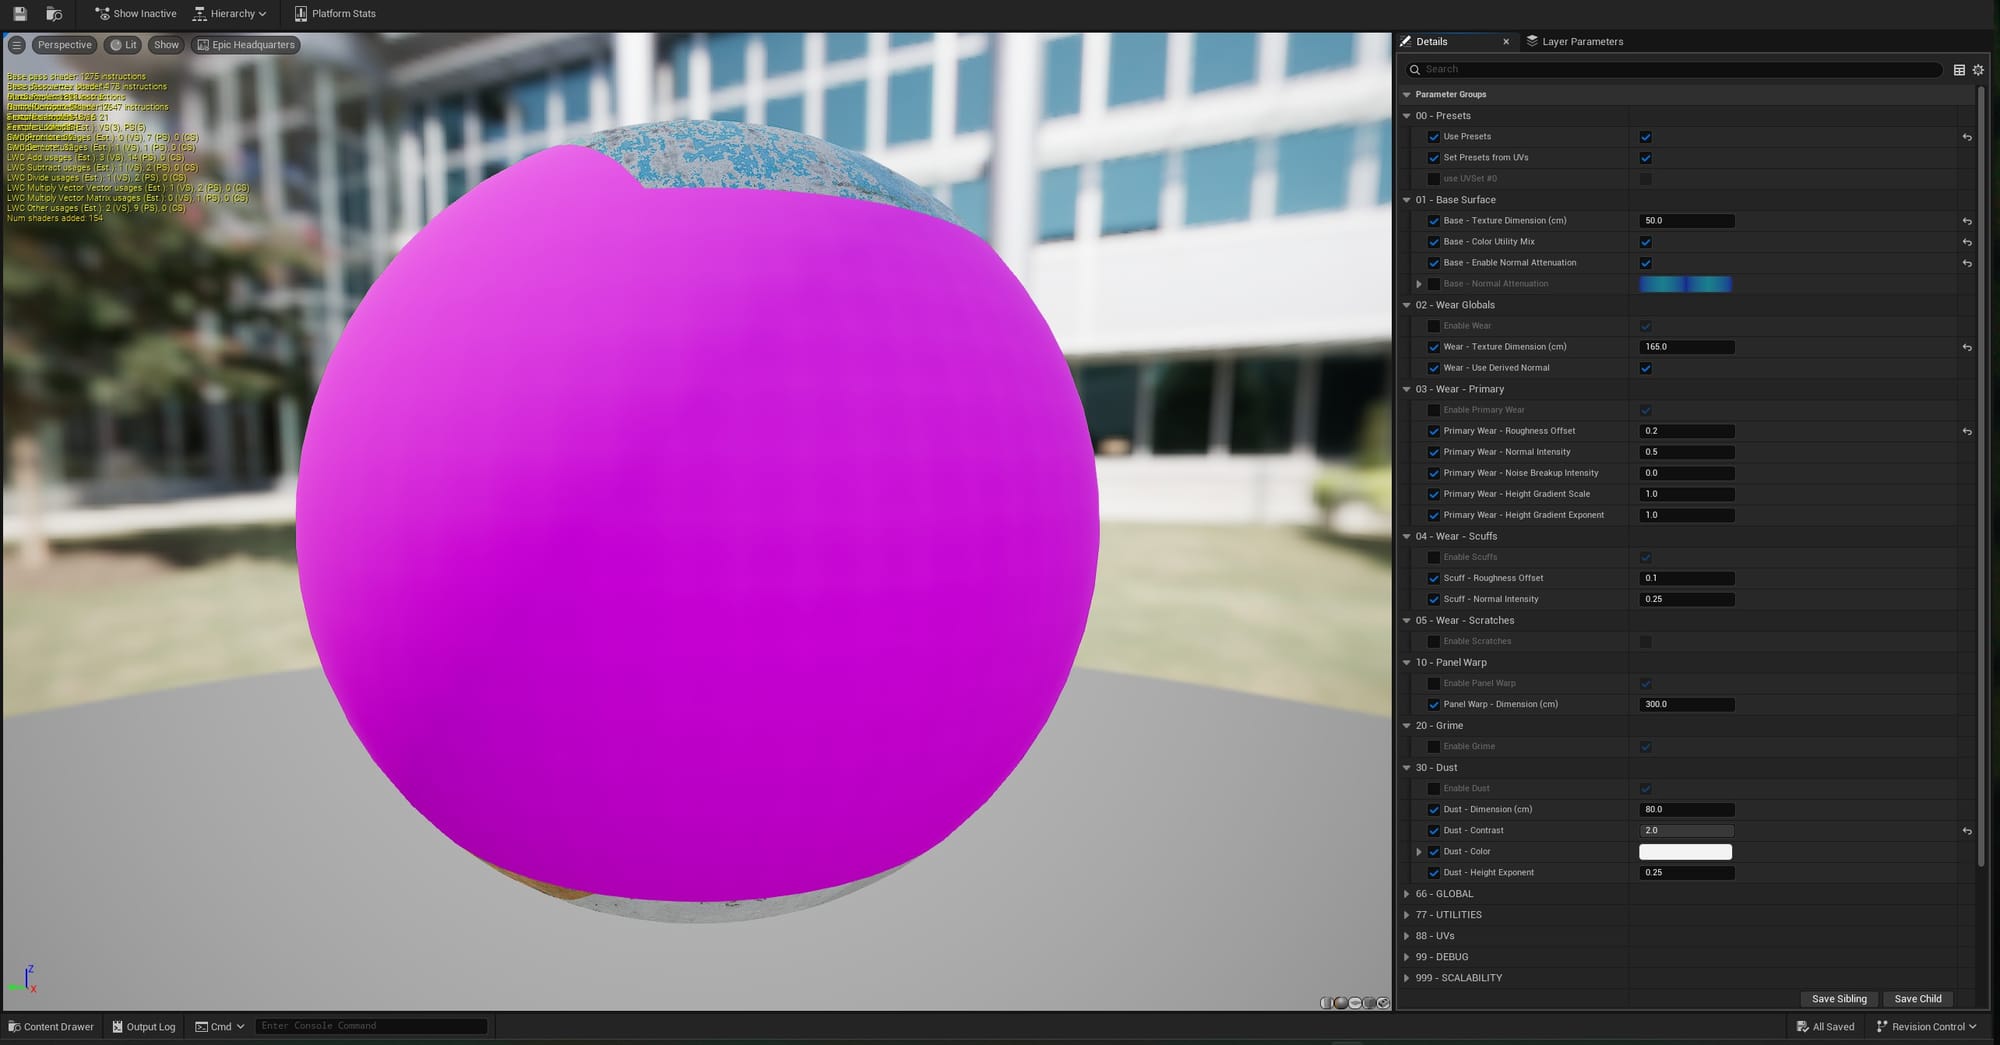2000x1045 pixels.
Task: Toggle Wear - Use Derived Normal value checkbox
Action: [1646, 368]
